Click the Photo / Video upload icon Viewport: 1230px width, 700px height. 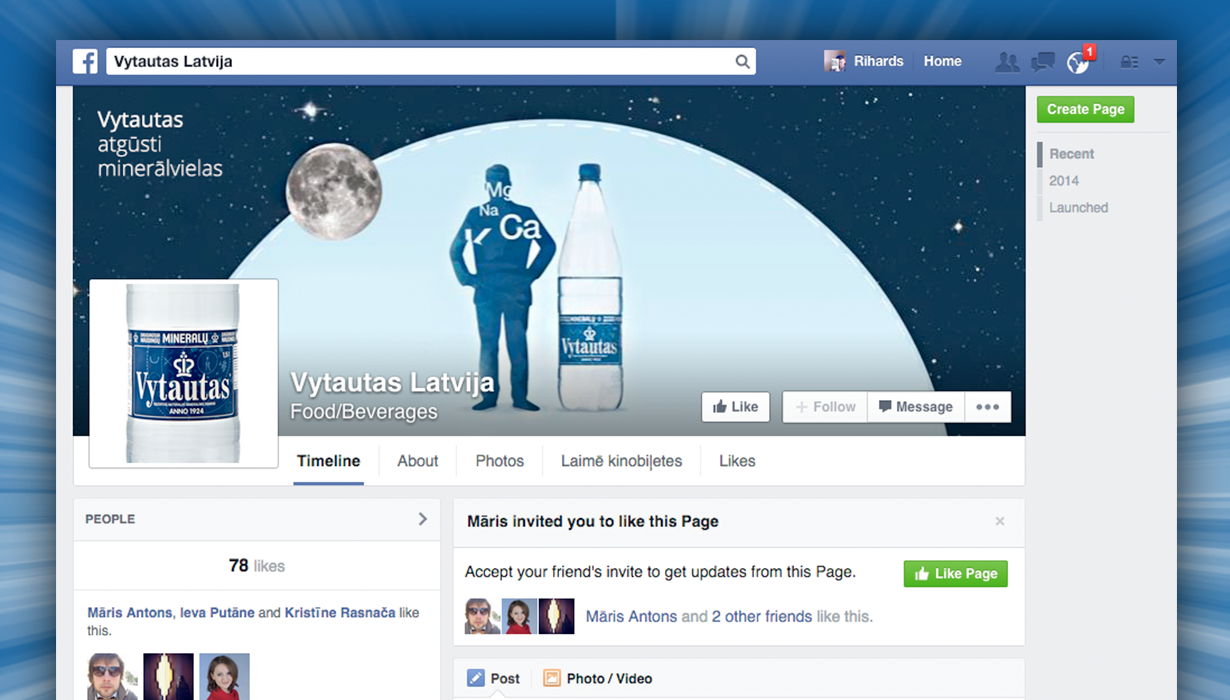click(x=552, y=677)
